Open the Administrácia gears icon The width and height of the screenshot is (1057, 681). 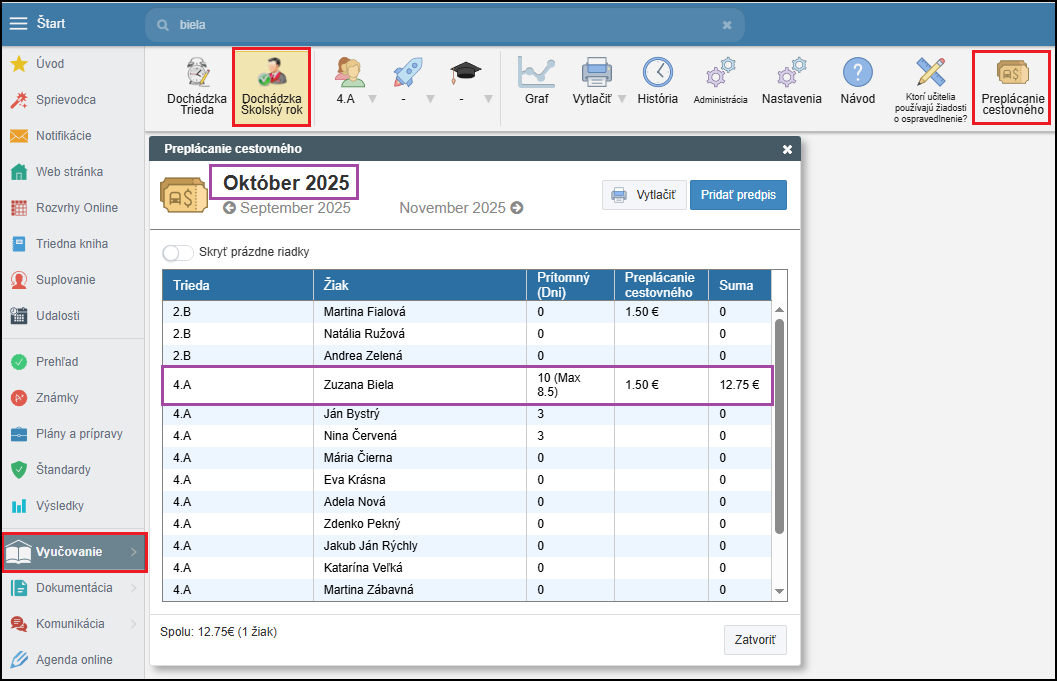click(720, 80)
